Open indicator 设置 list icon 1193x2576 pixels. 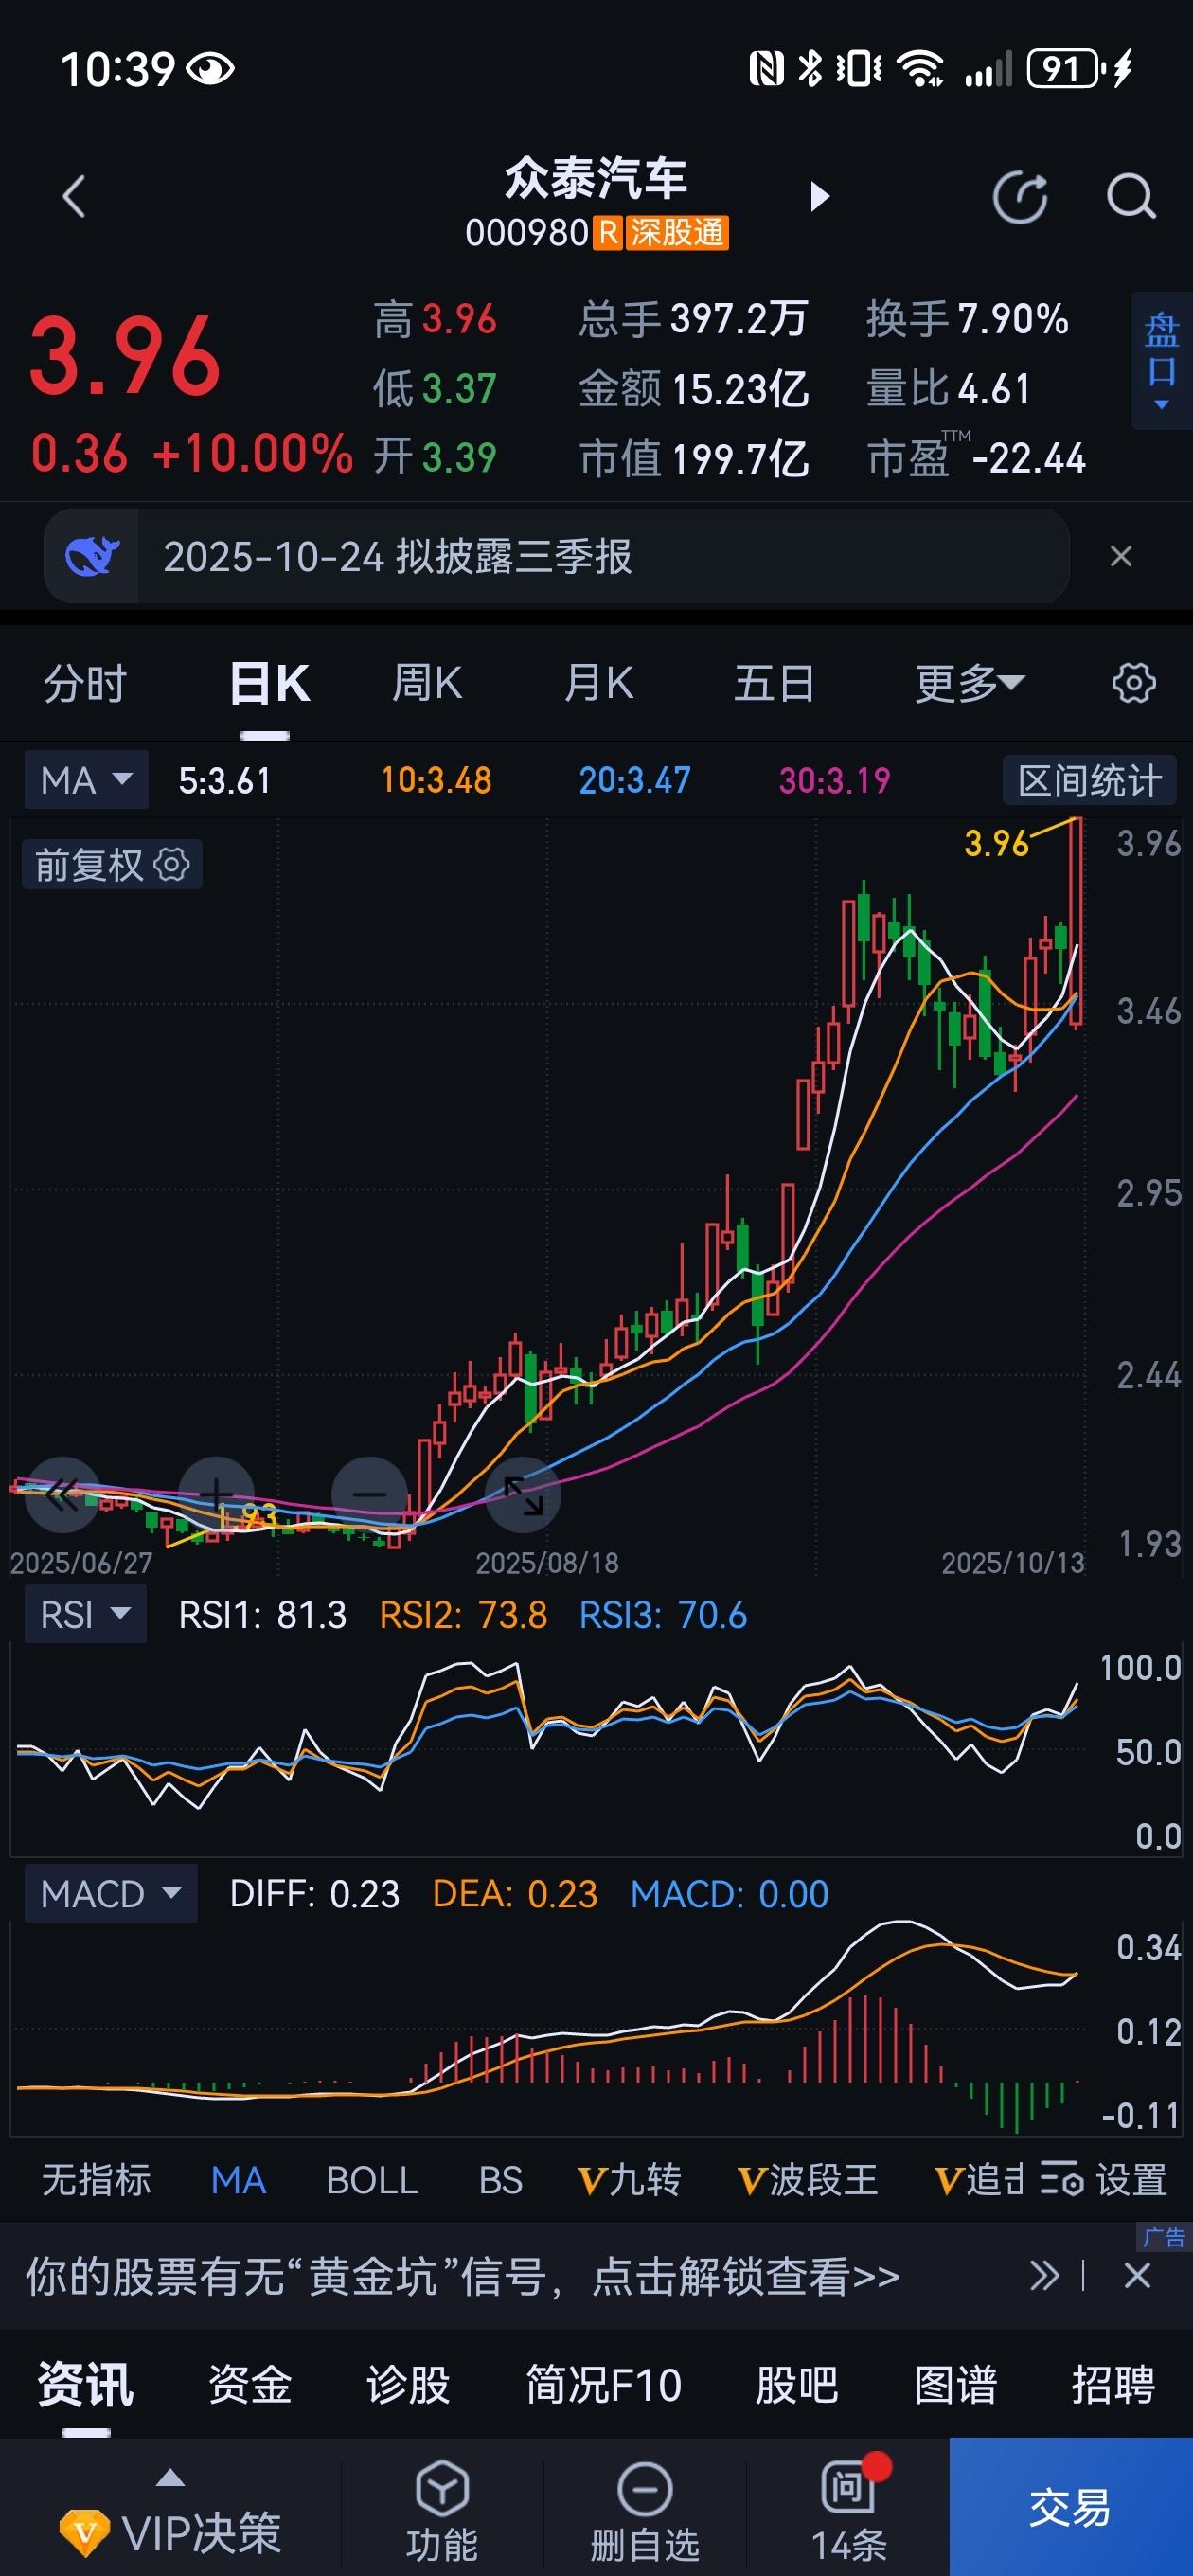(1103, 2180)
